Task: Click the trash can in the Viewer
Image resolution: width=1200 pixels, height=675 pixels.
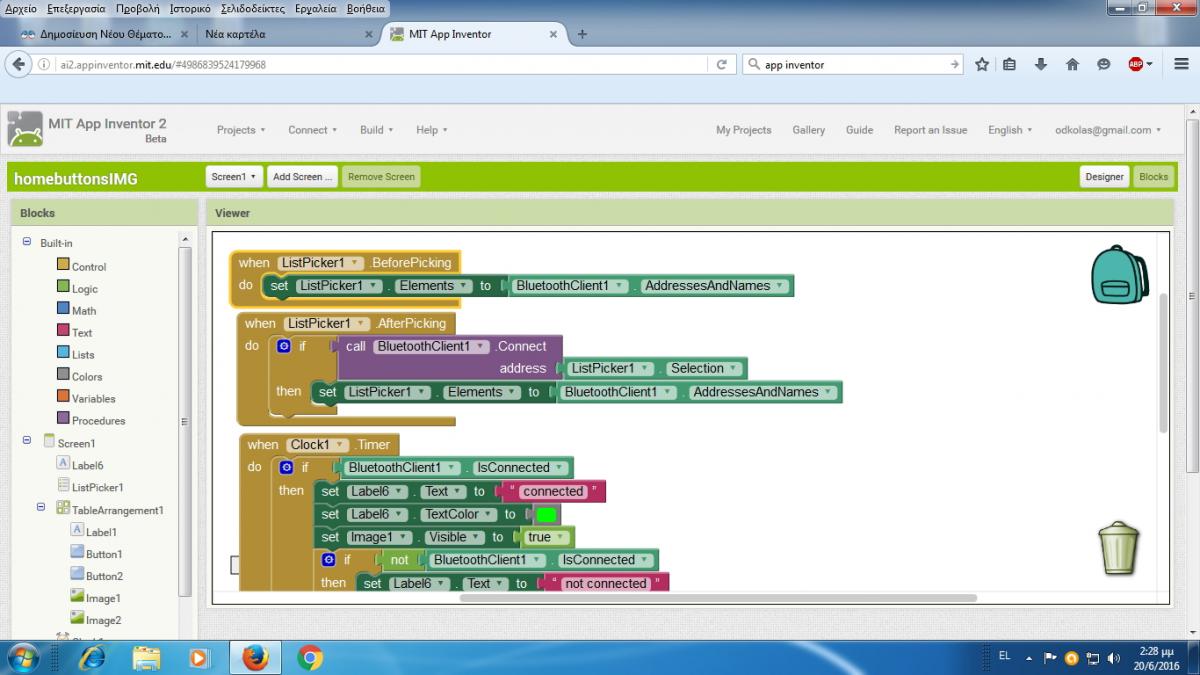Action: pyautogui.click(x=1118, y=547)
